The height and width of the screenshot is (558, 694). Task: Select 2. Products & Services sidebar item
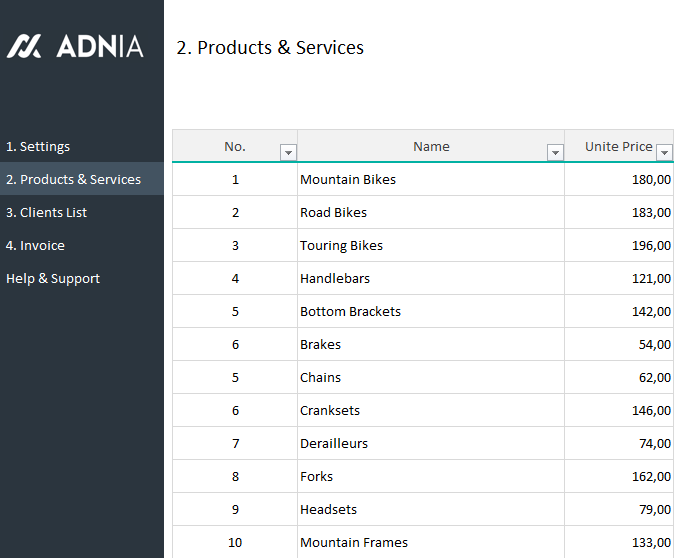pos(73,179)
